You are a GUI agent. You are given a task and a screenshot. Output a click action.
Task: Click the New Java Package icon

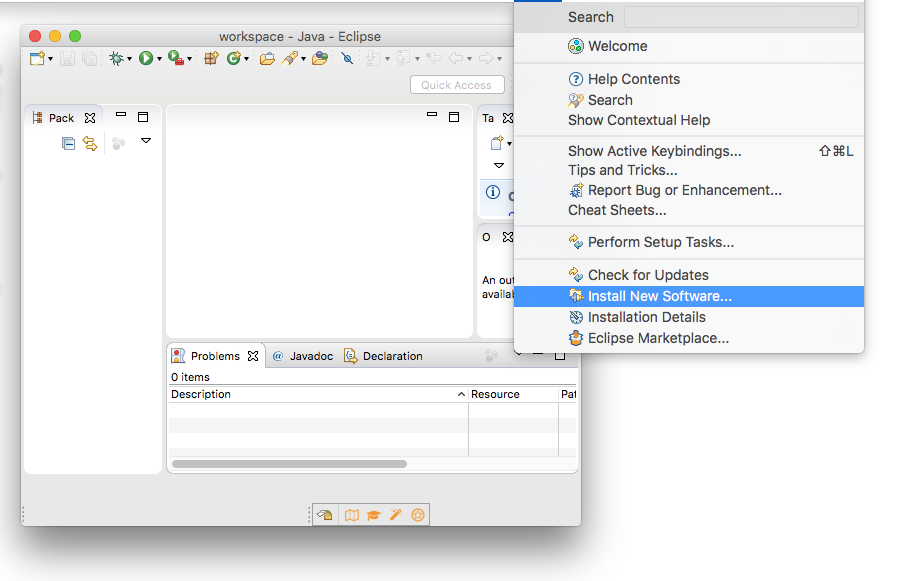[211, 59]
